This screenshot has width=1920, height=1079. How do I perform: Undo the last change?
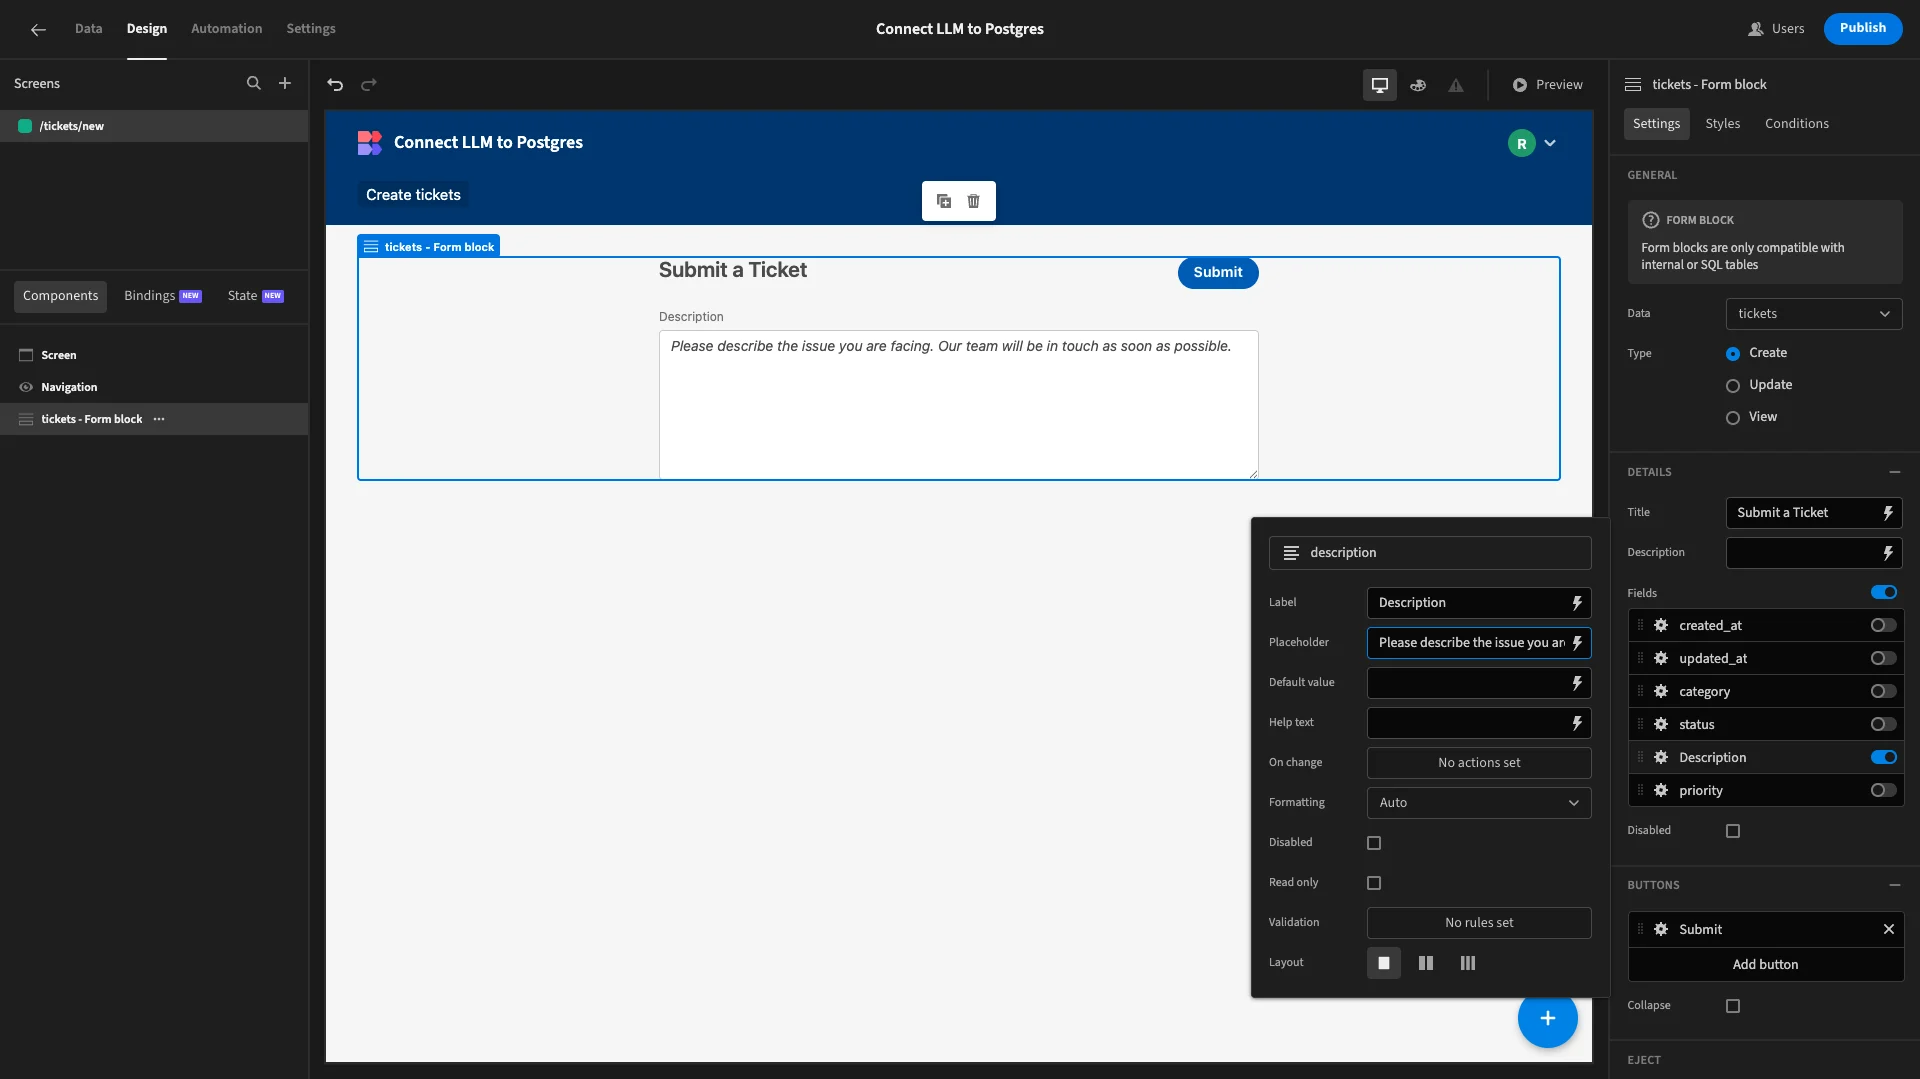pos(335,85)
